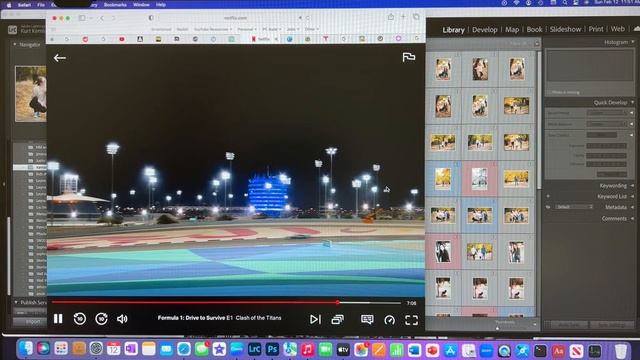The width and height of the screenshot is (640, 360).
Task: Toggle the Library filter lock icon
Action: pos(537,43)
